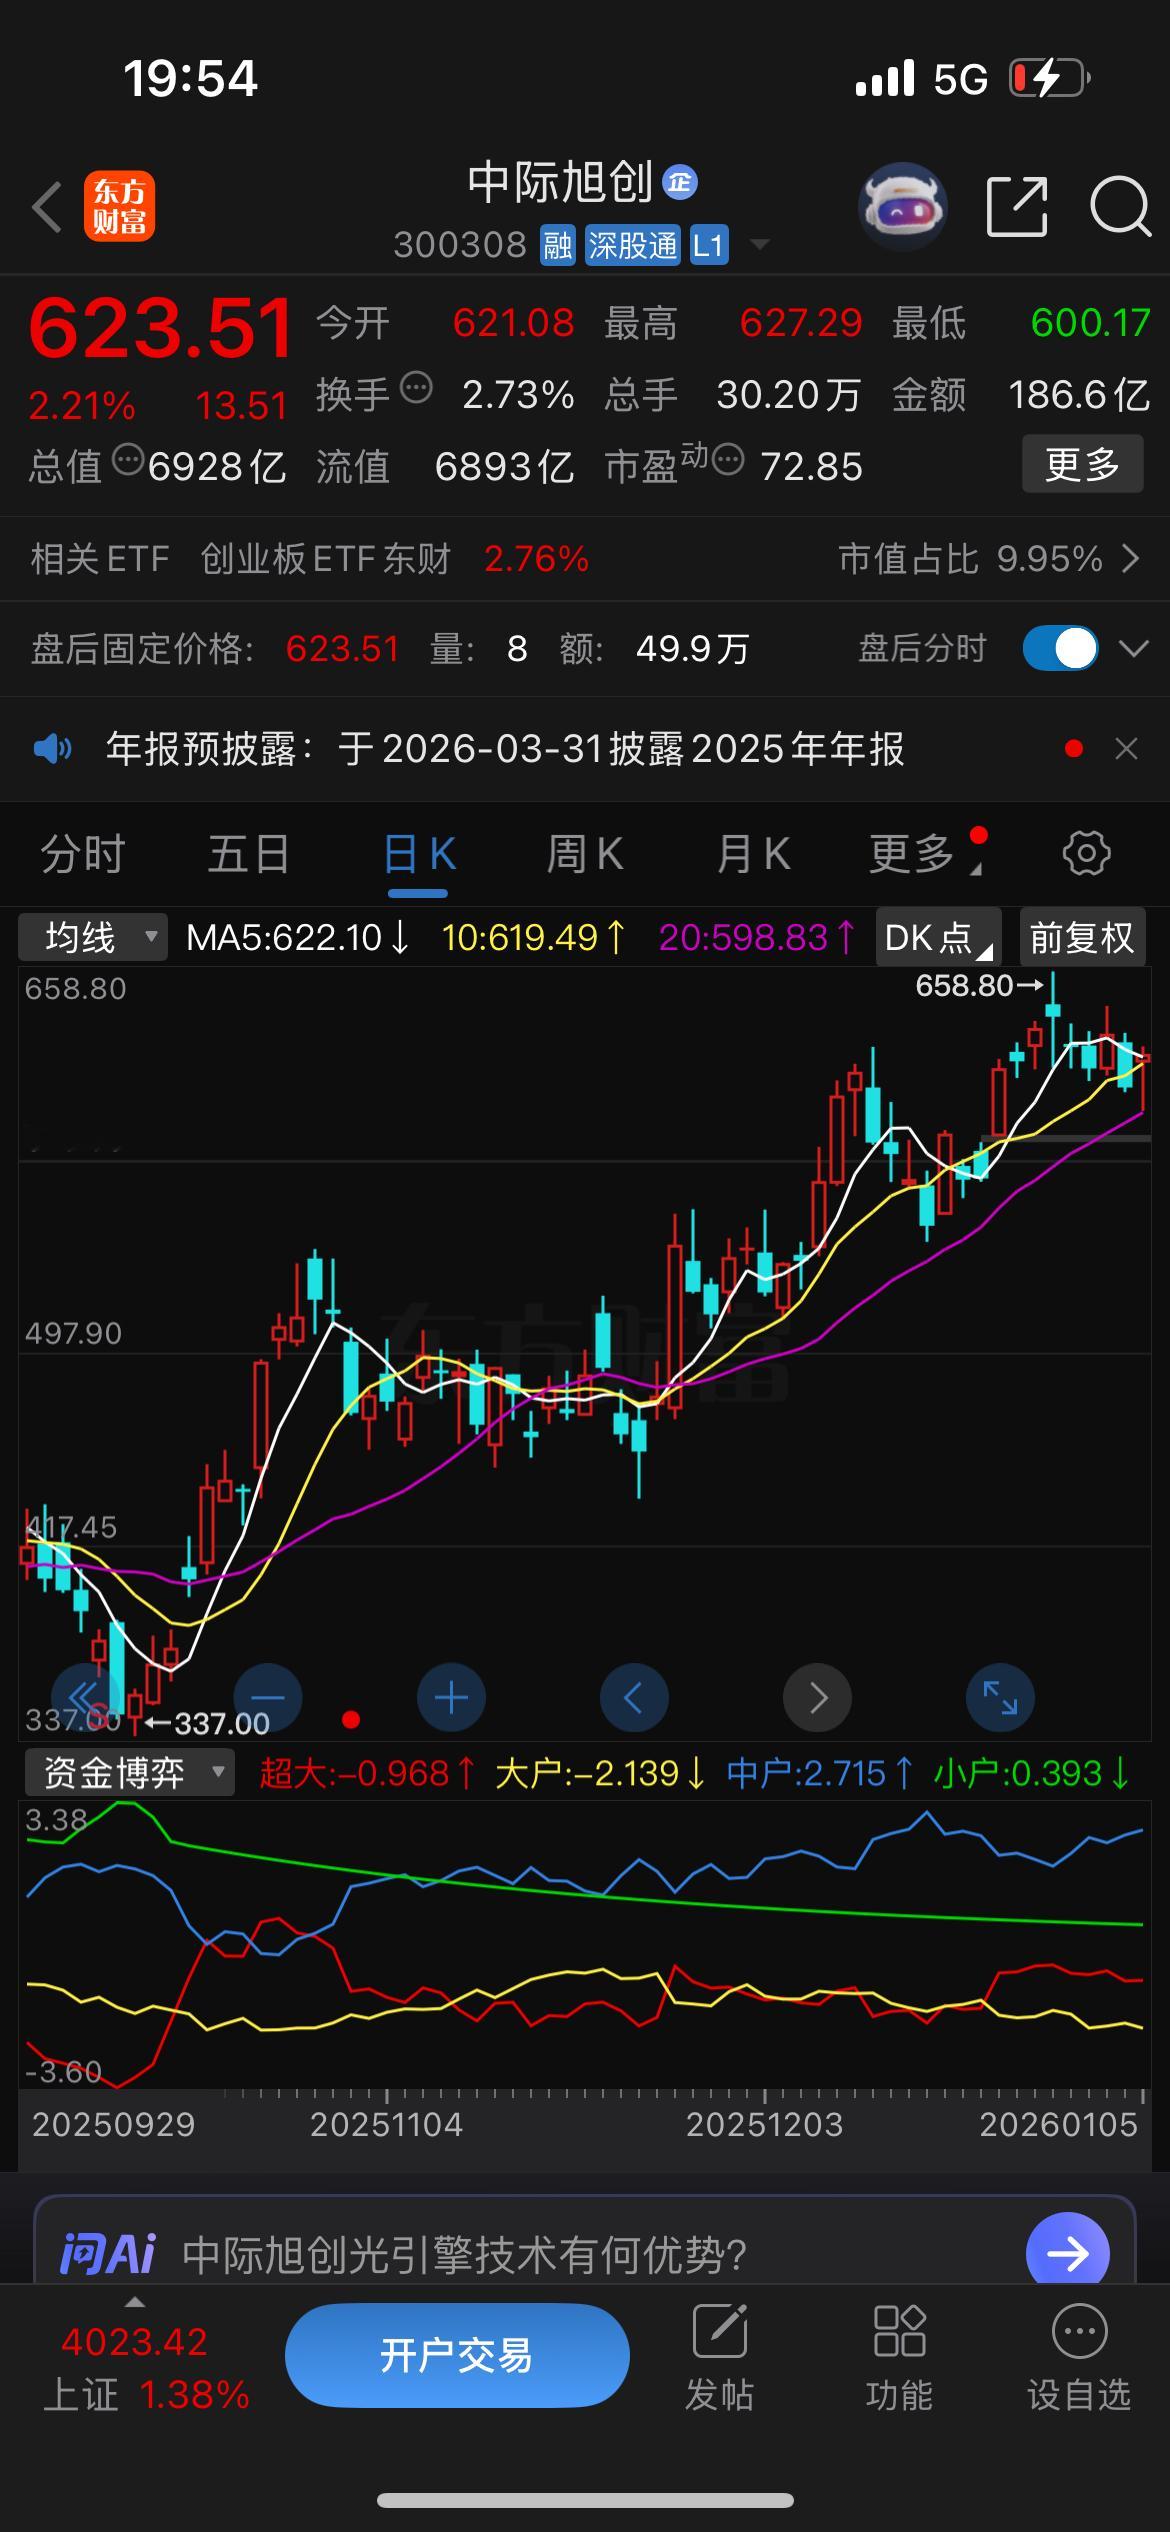Screen dimensions: 1170x2532
Task: Open search with the magnifier icon
Action: (x=1120, y=207)
